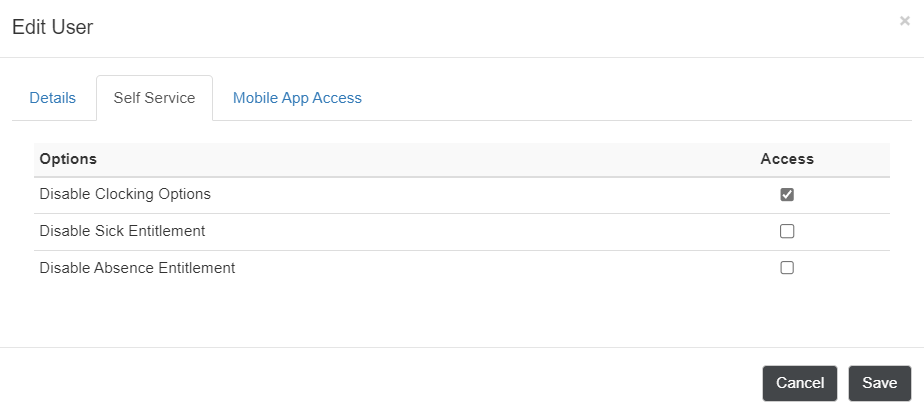This screenshot has width=924, height=414.
Task: Click the Cancel button
Action: (x=800, y=383)
